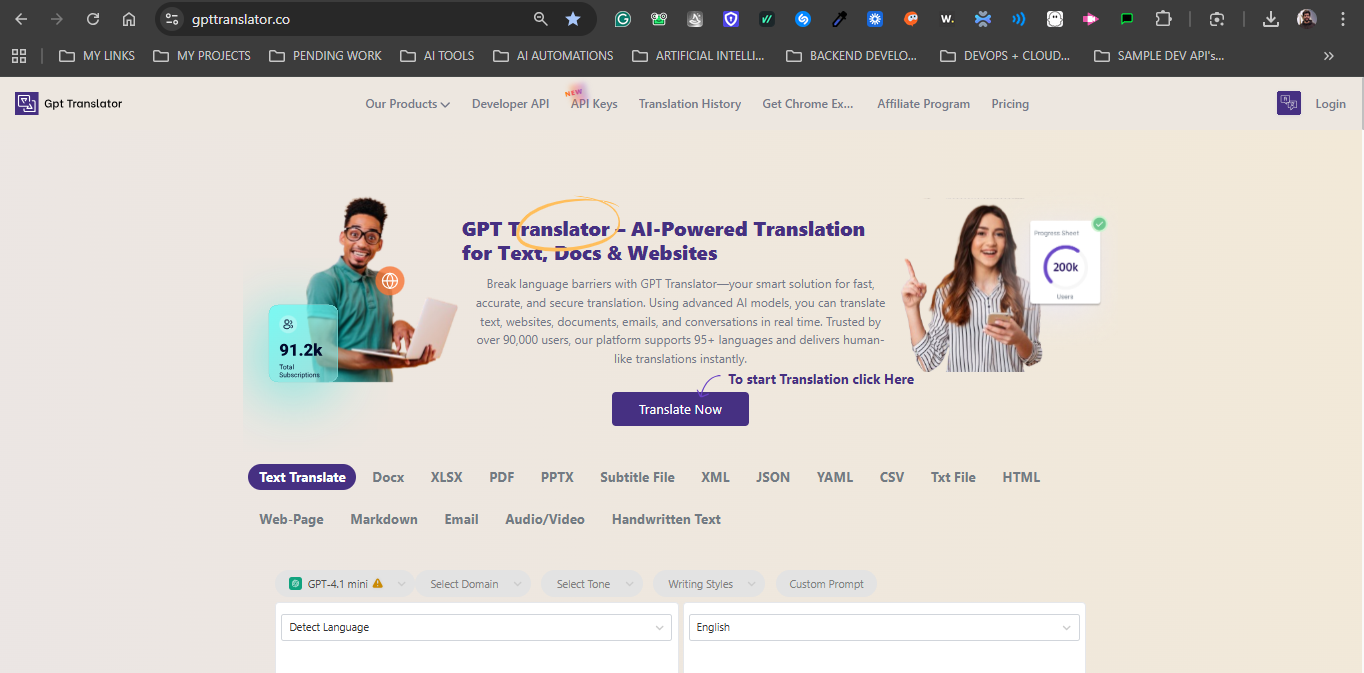Image resolution: width=1364 pixels, height=673 pixels.
Task: Click the screenshot capture icon in toolbar
Action: pyautogui.click(x=1217, y=19)
